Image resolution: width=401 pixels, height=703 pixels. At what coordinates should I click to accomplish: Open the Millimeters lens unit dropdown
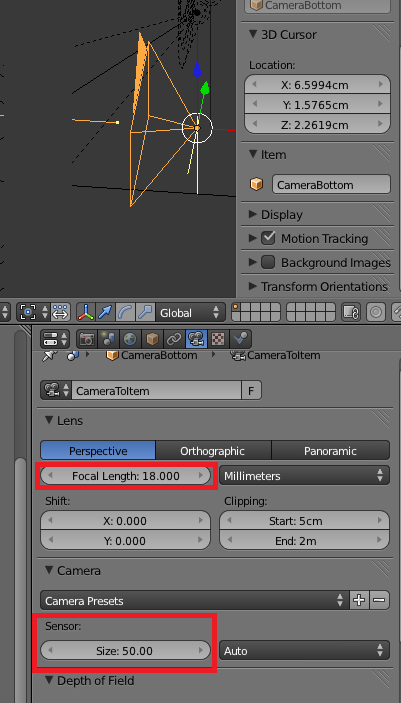(x=304, y=476)
